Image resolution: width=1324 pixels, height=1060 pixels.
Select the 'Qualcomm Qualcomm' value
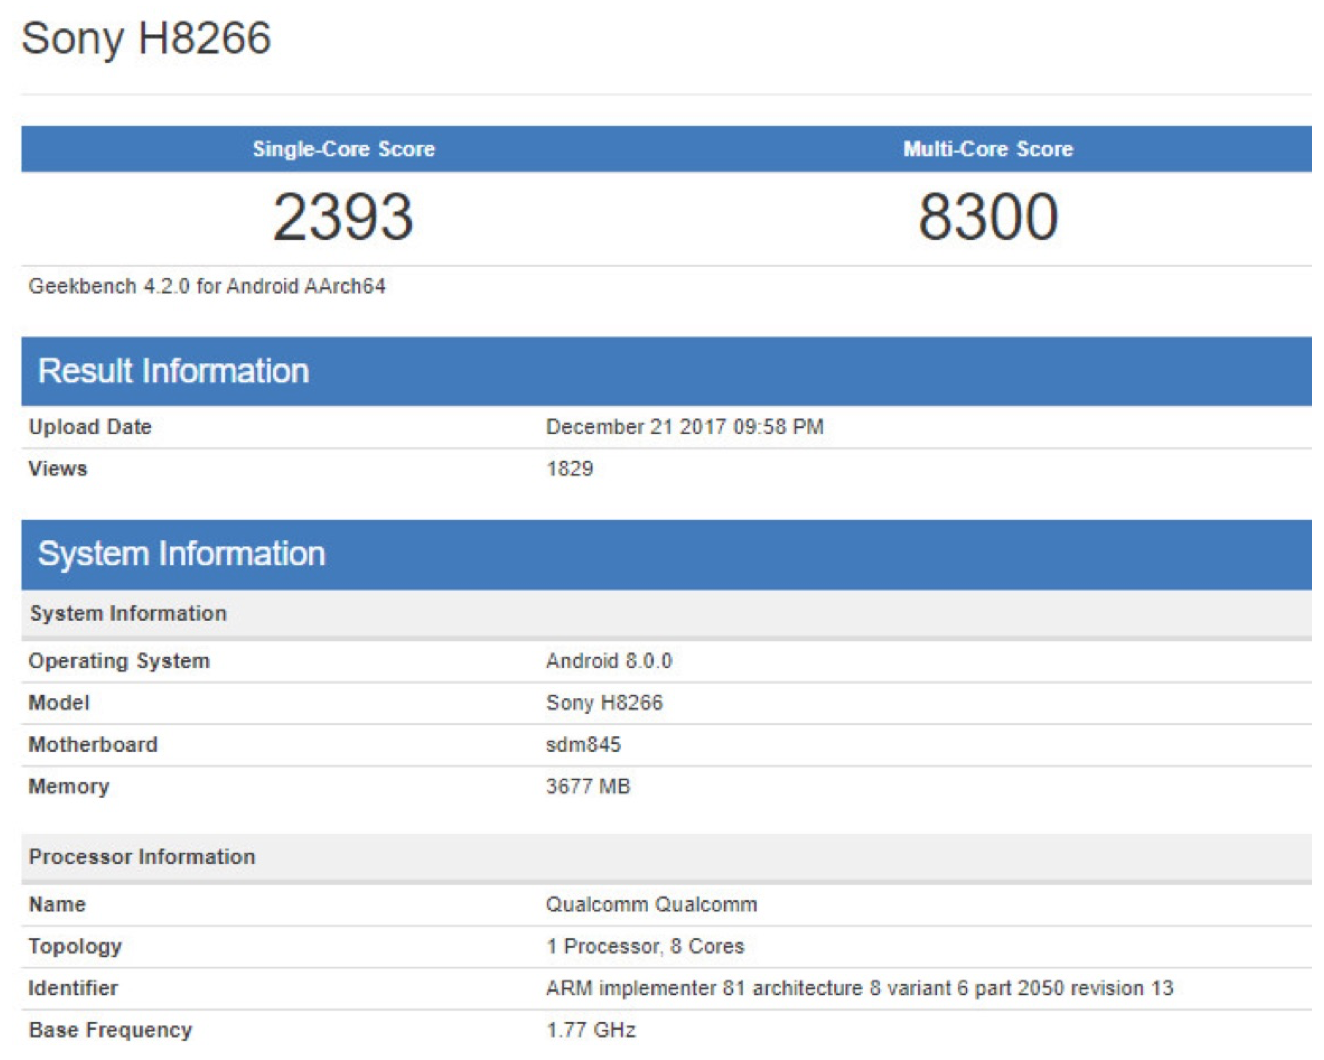(x=652, y=905)
